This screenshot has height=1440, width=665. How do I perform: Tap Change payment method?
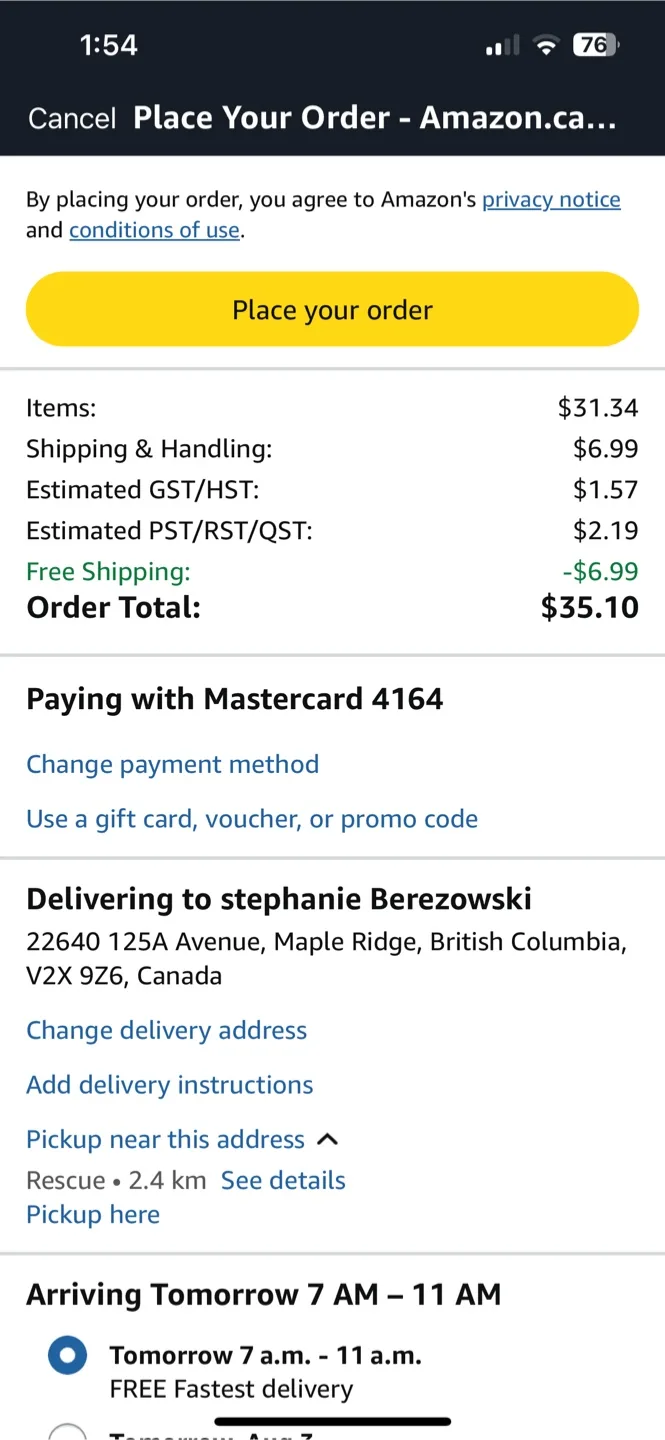coord(172,764)
